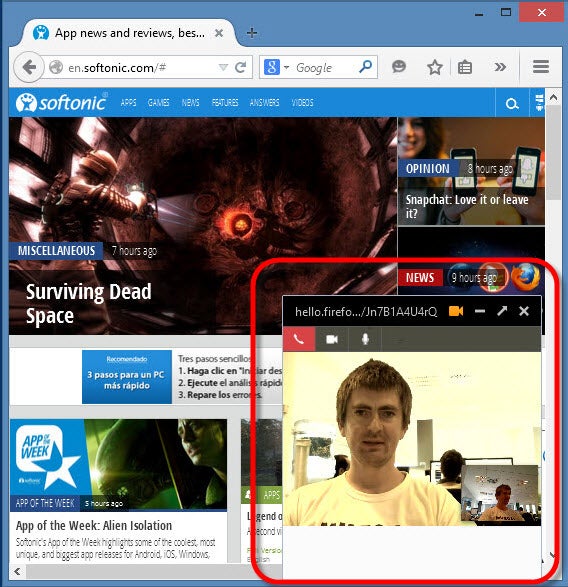The image size is (568, 587).
Task: Open the FEATURES section
Action: (x=225, y=103)
